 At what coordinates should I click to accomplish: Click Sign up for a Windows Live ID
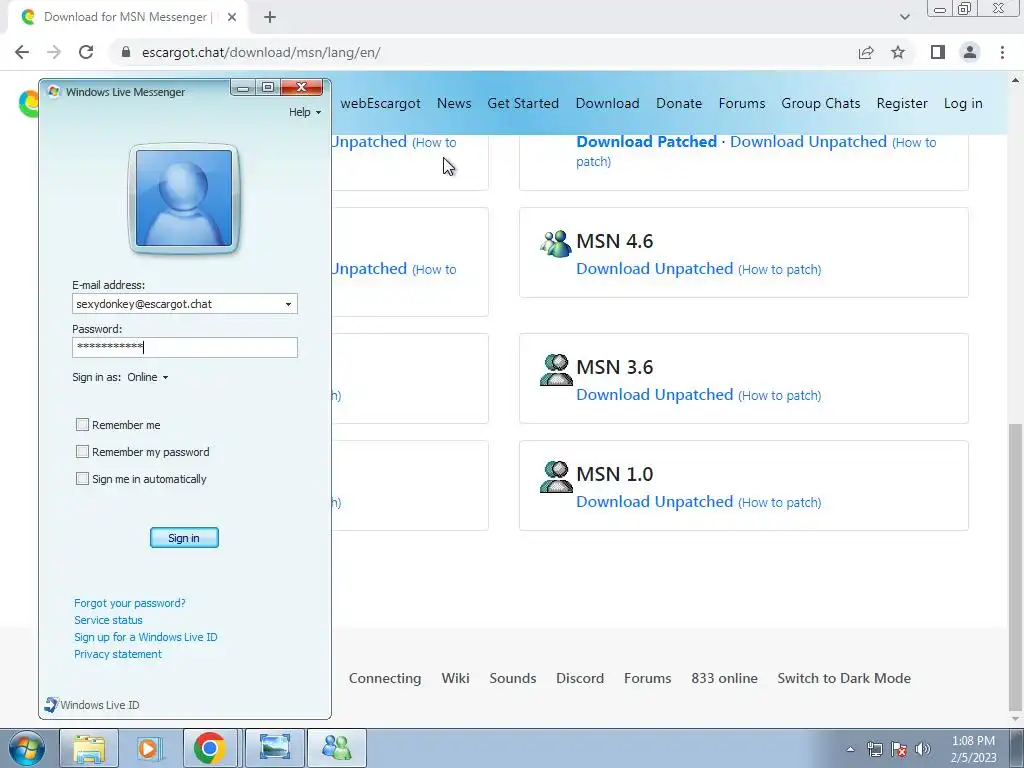point(146,637)
